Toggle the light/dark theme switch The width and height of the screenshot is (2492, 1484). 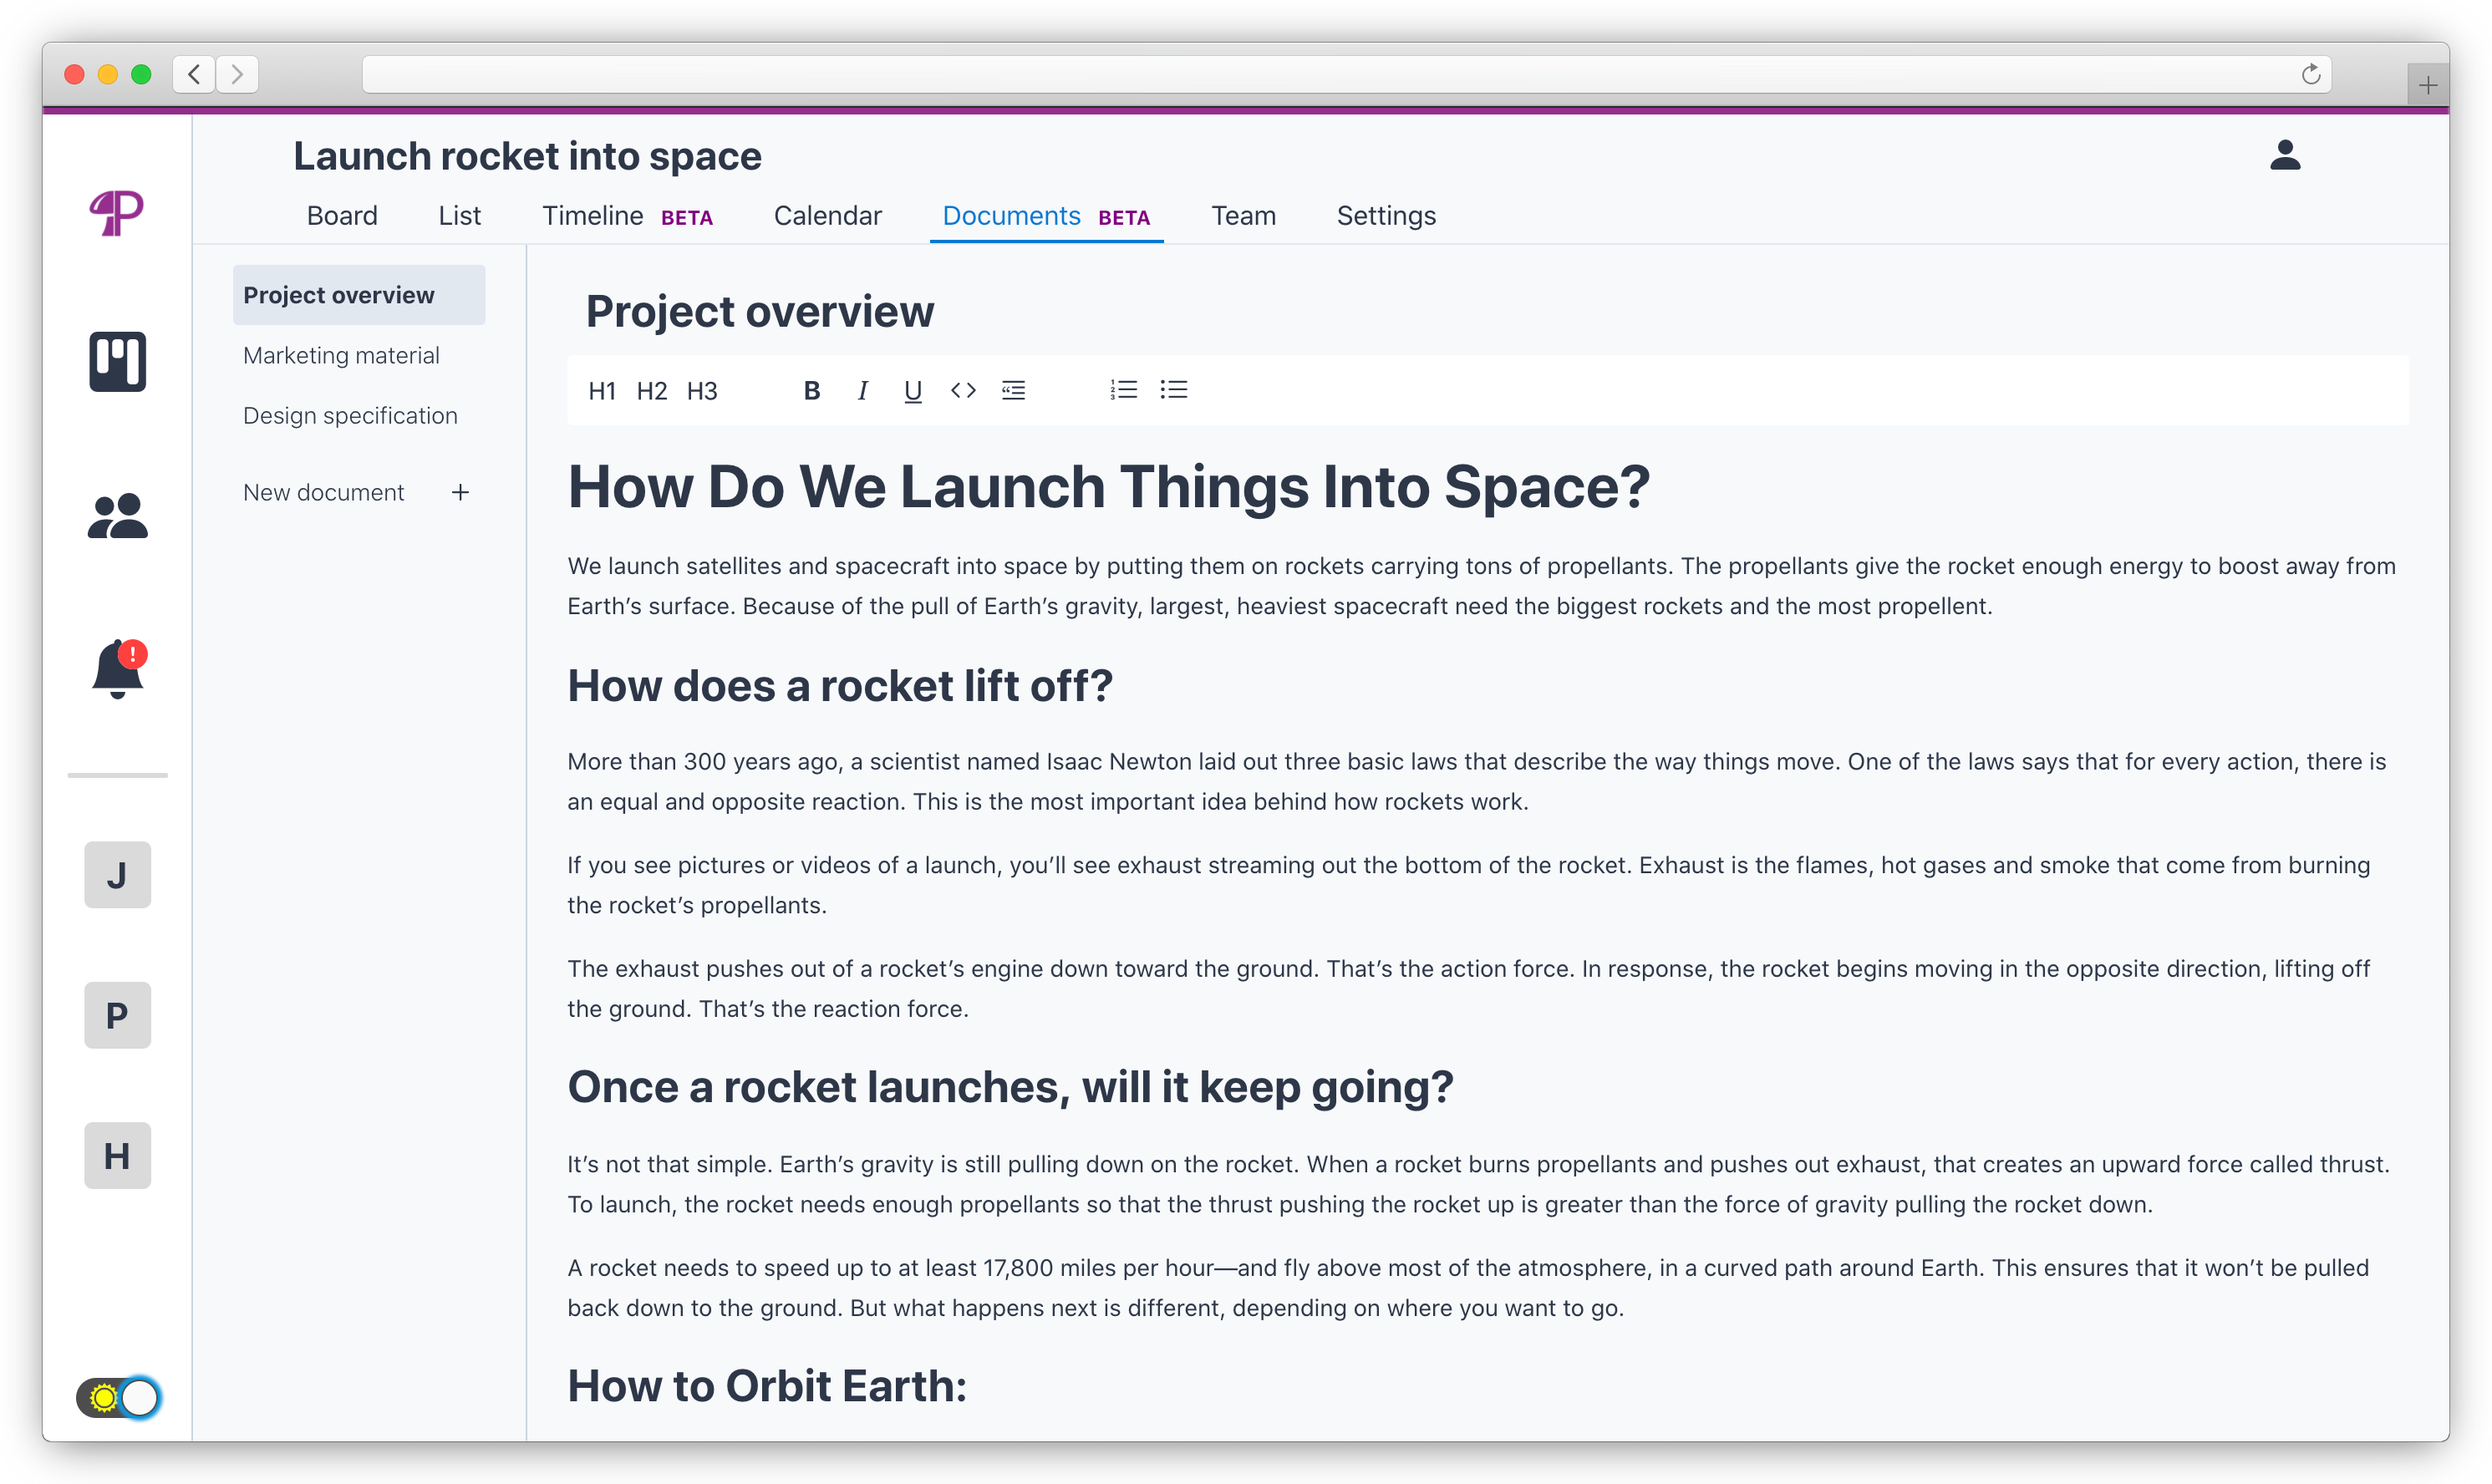click(118, 1397)
